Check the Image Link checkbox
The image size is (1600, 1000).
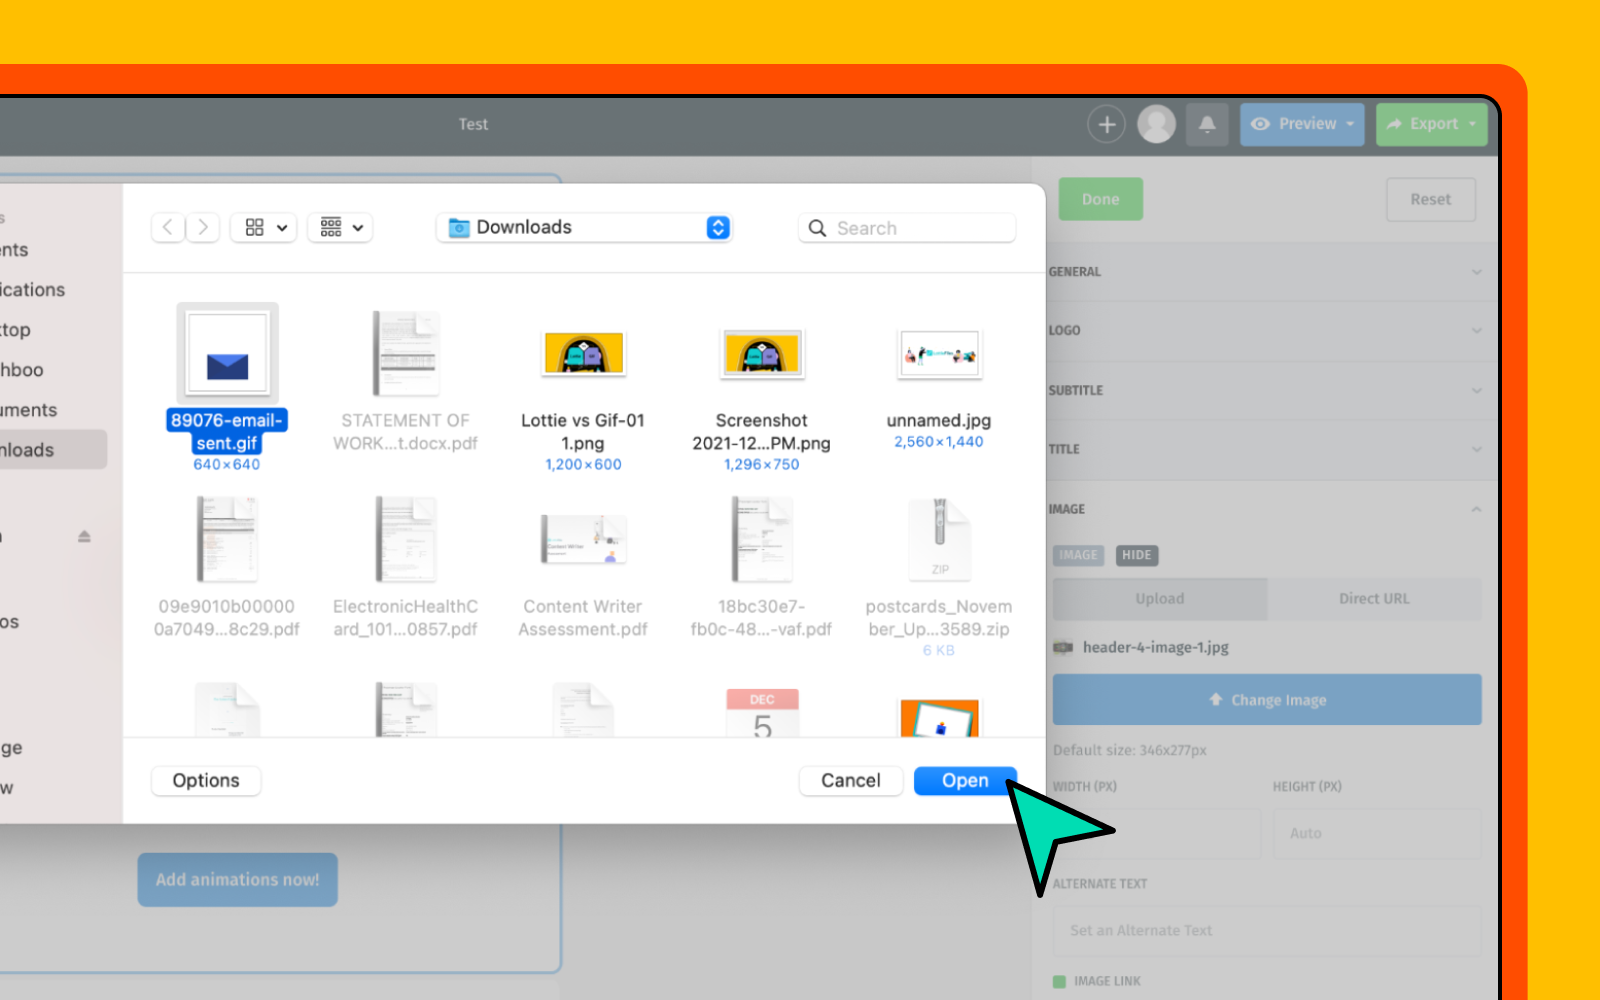1059,981
